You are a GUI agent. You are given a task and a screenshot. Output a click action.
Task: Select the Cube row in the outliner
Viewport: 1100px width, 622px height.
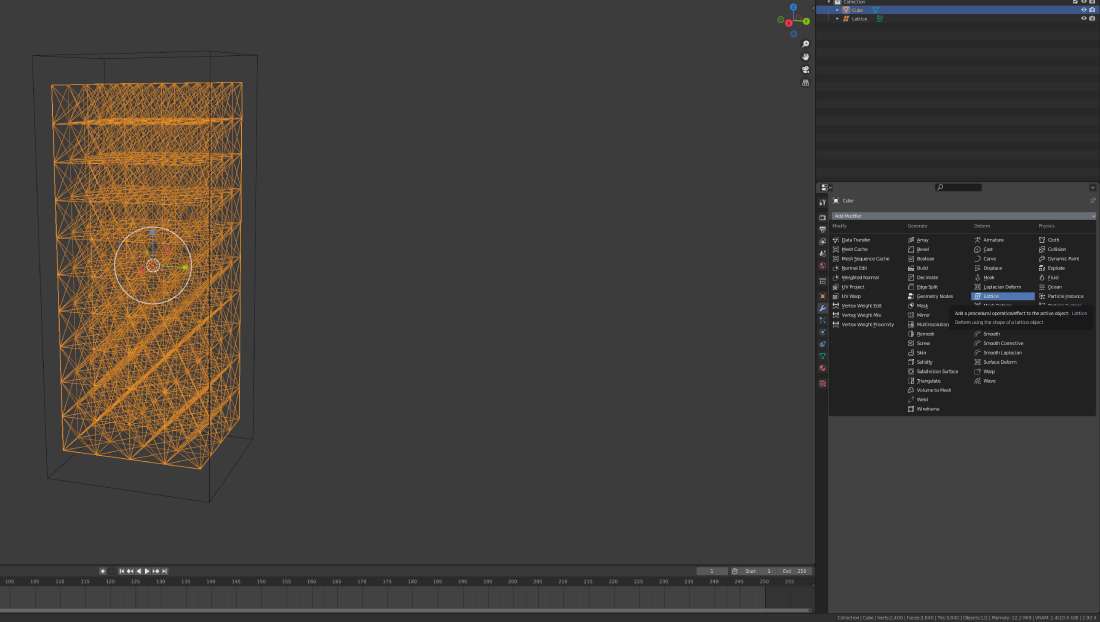[x=957, y=10]
